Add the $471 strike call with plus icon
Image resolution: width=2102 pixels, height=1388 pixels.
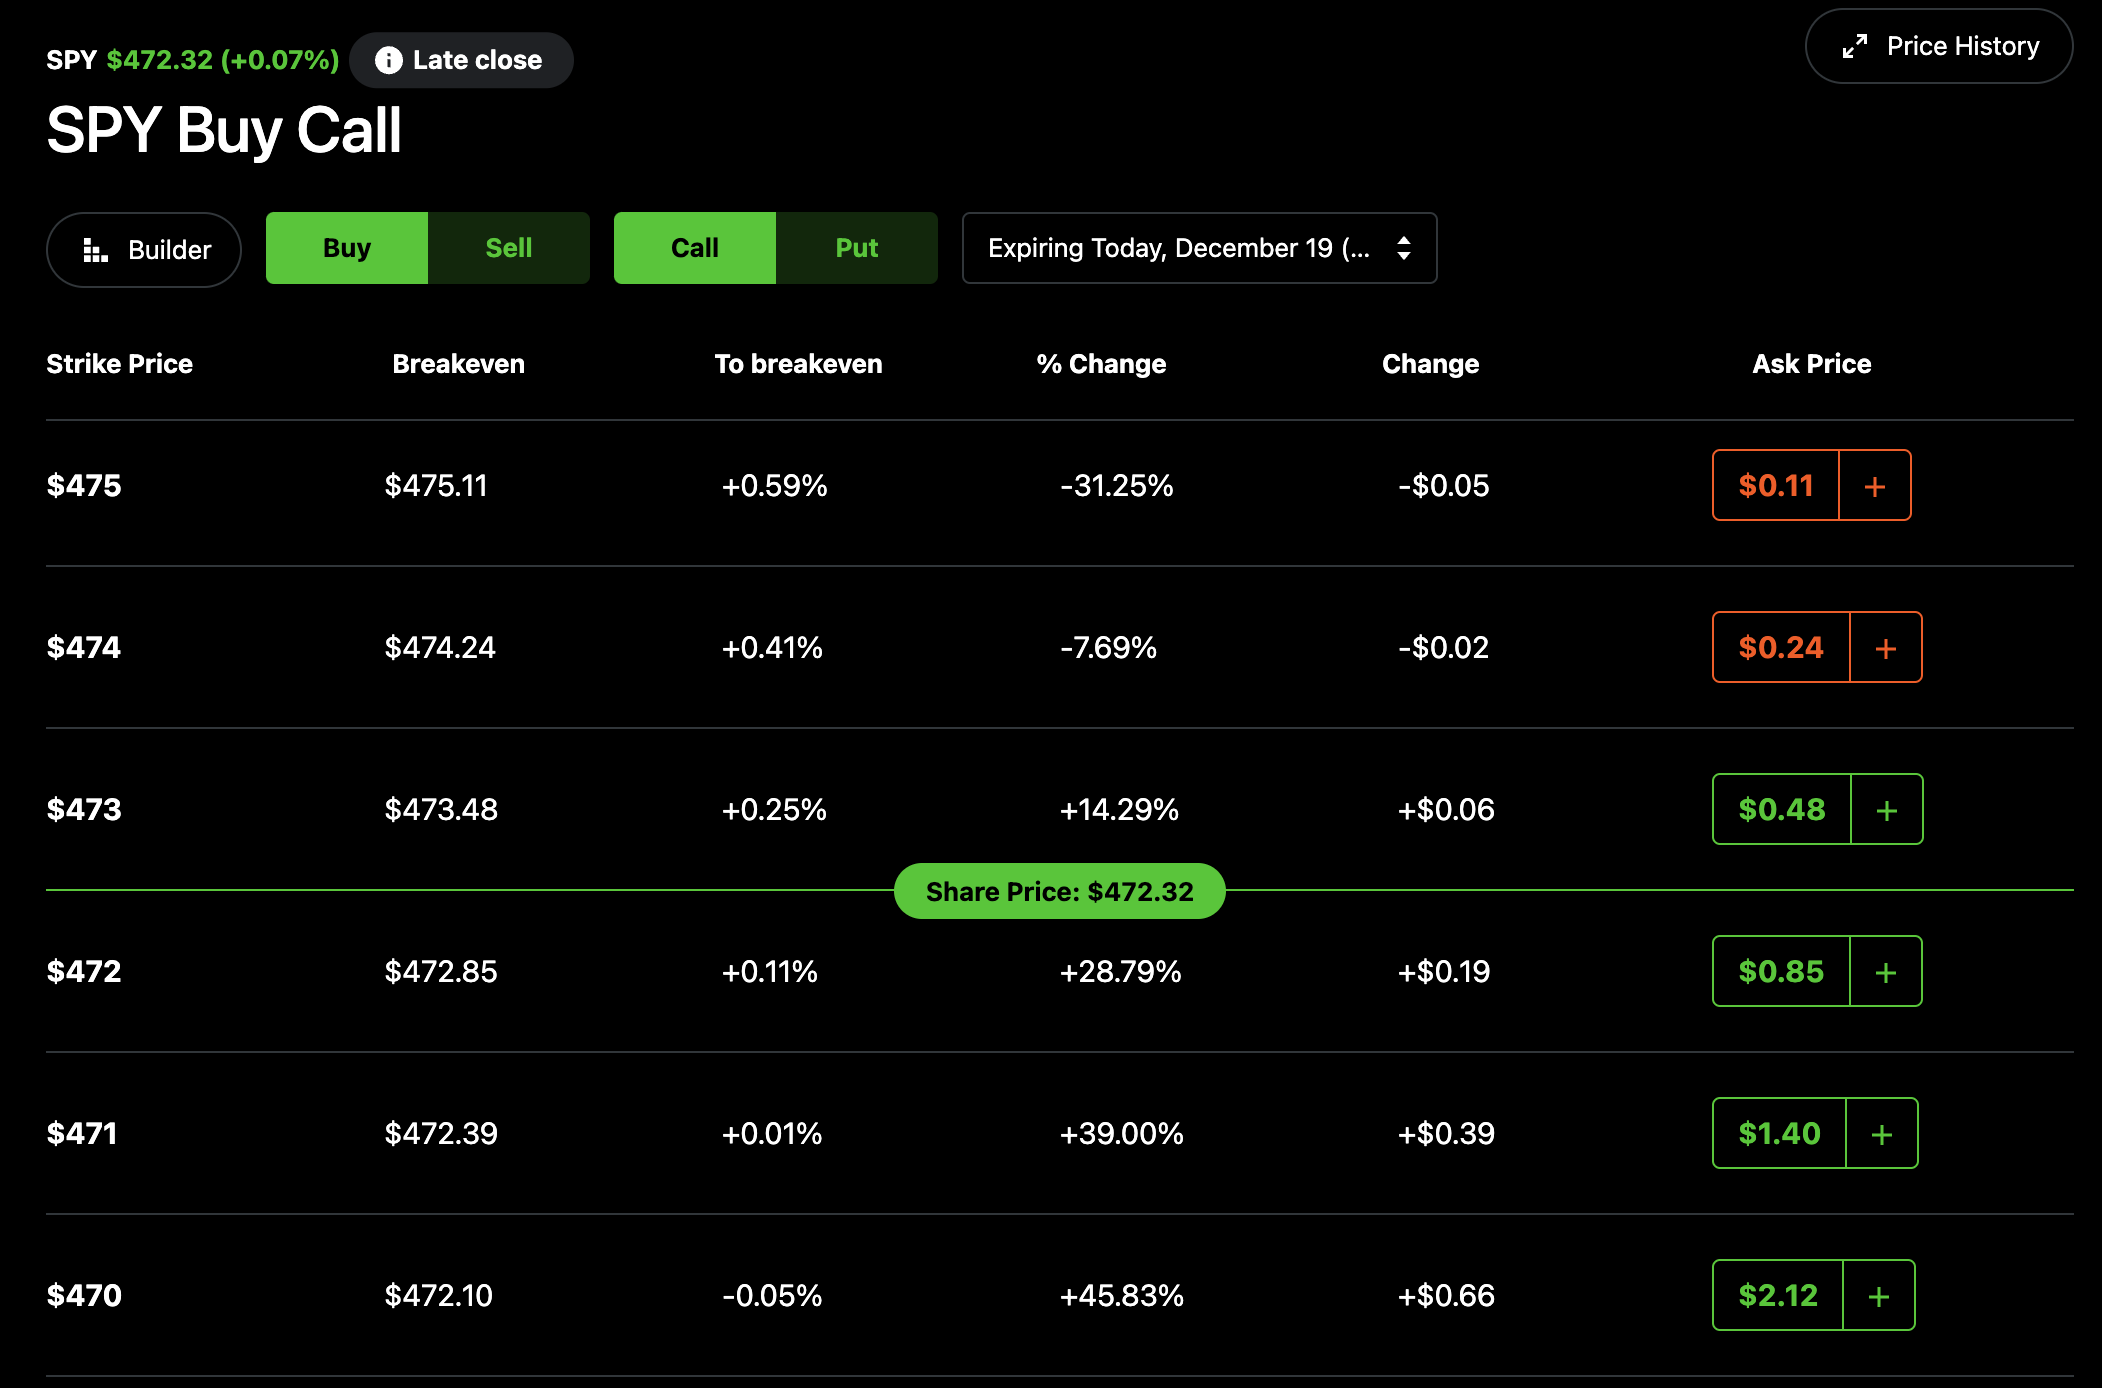(1882, 1134)
